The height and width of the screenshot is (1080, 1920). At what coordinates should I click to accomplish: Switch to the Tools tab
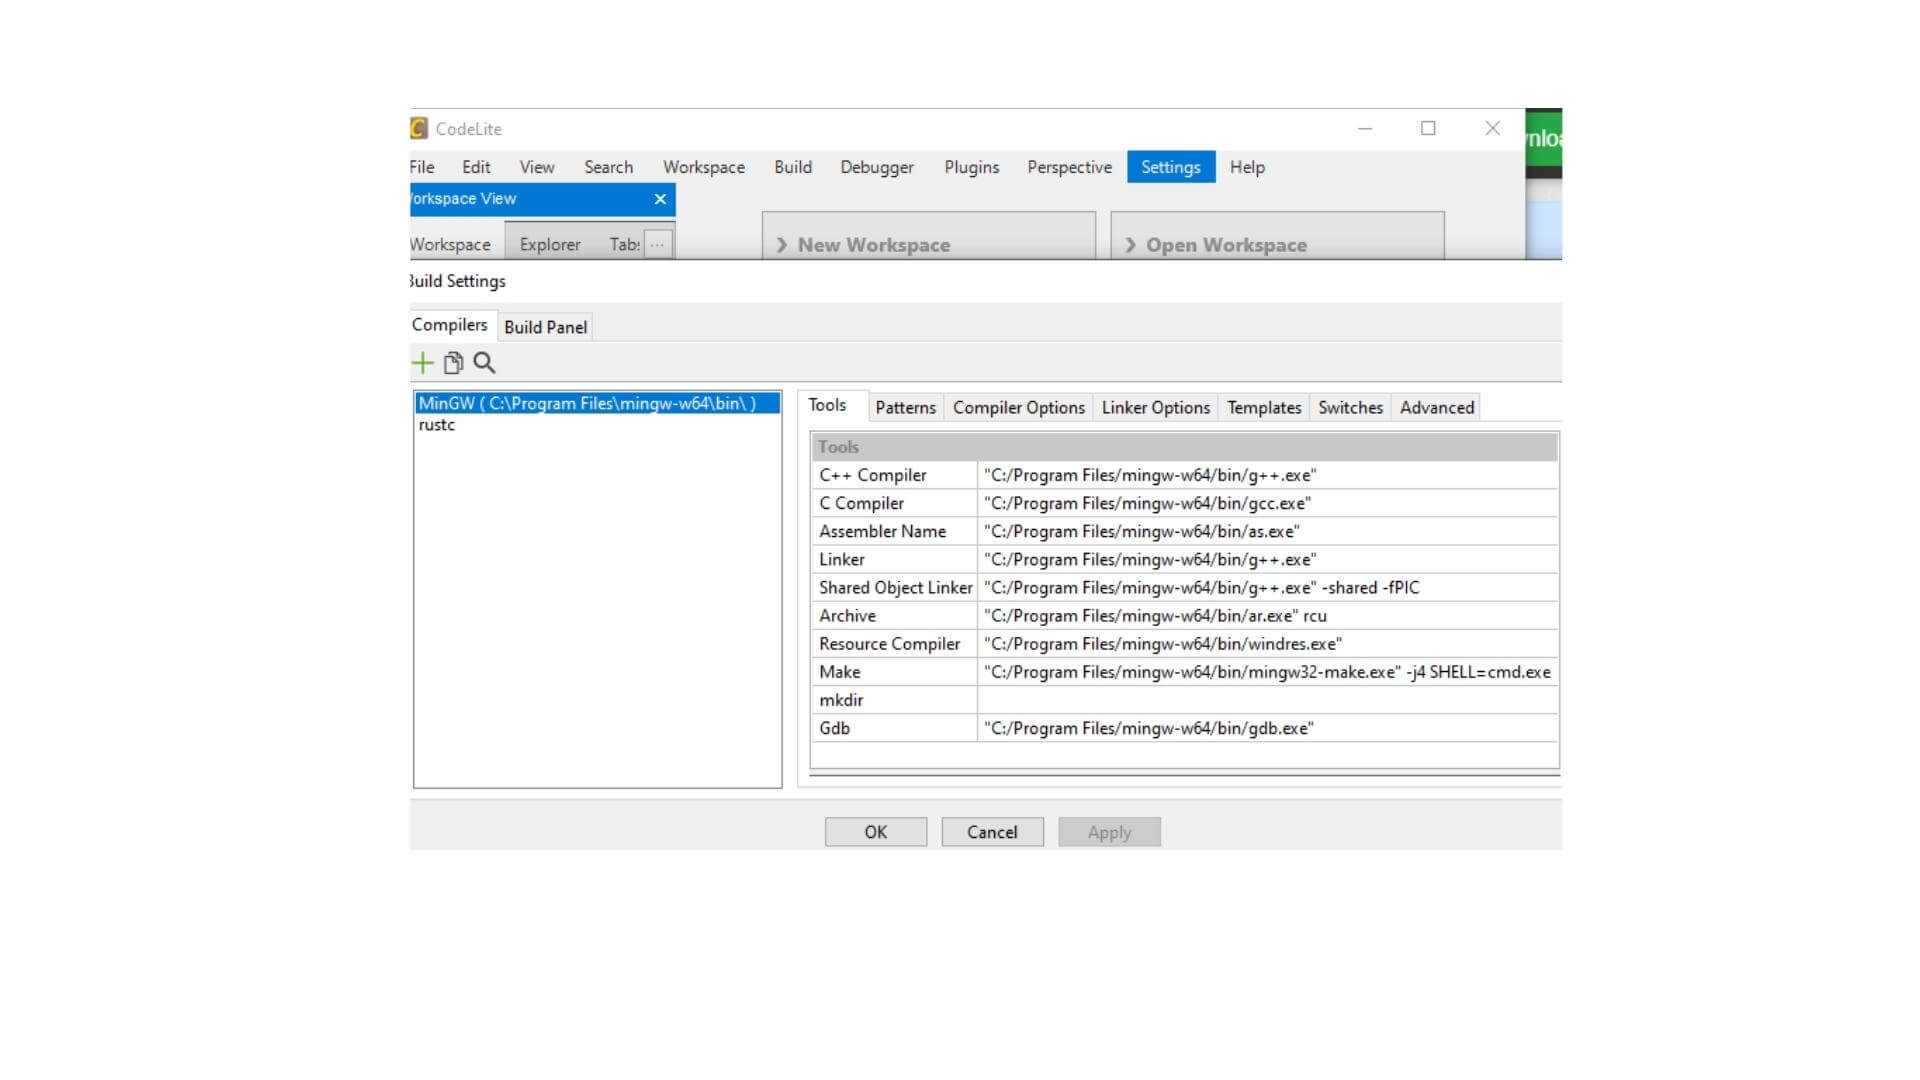(x=827, y=405)
